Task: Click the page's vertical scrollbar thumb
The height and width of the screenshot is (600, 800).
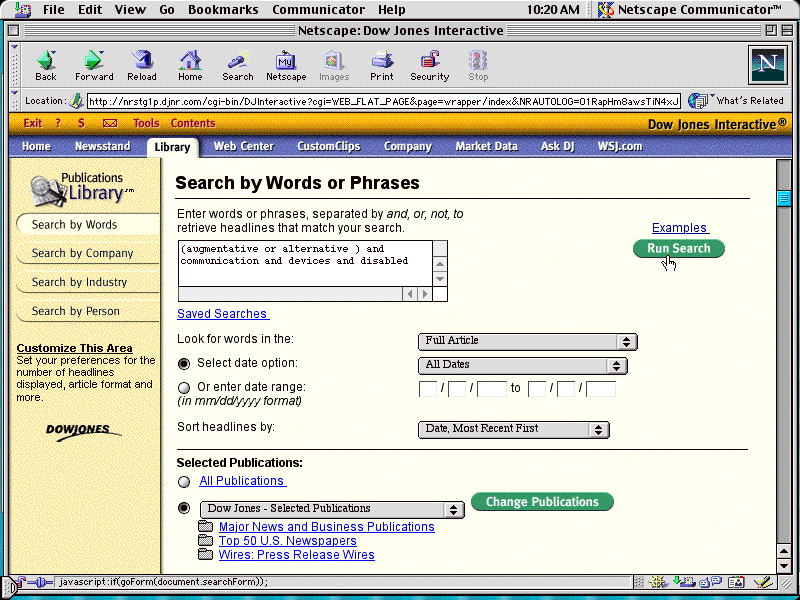Action: tap(783, 198)
